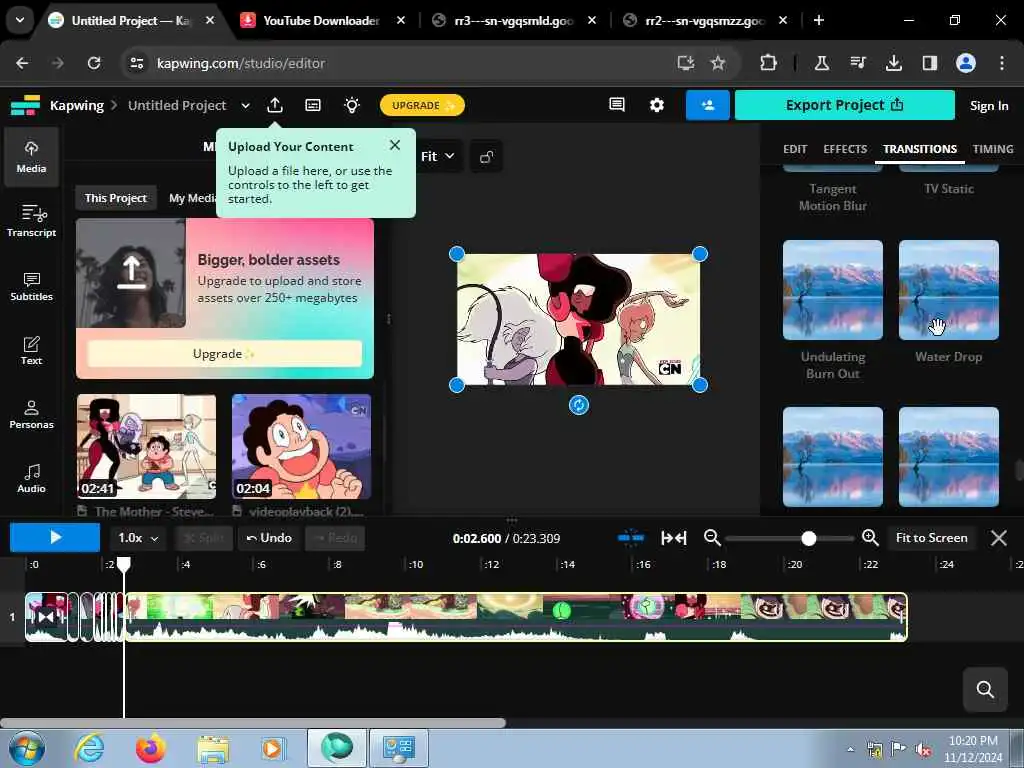Select the My Media tab
The width and height of the screenshot is (1024, 768).
pyautogui.click(x=192, y=198)
